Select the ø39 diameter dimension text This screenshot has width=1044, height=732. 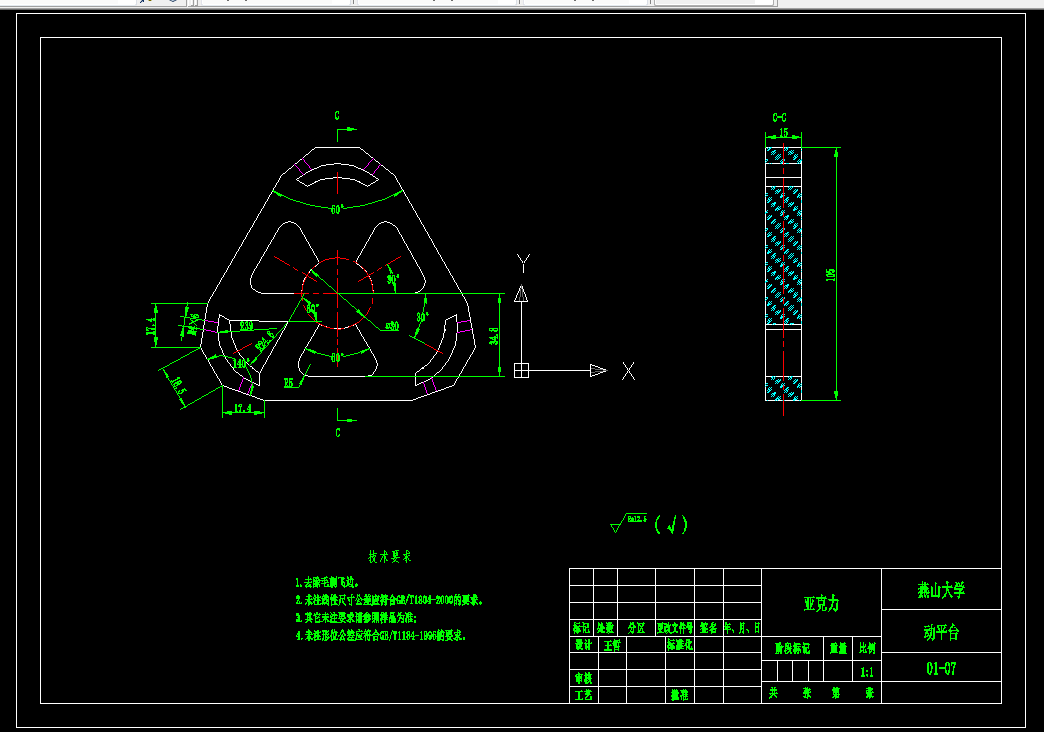(246, 326)
